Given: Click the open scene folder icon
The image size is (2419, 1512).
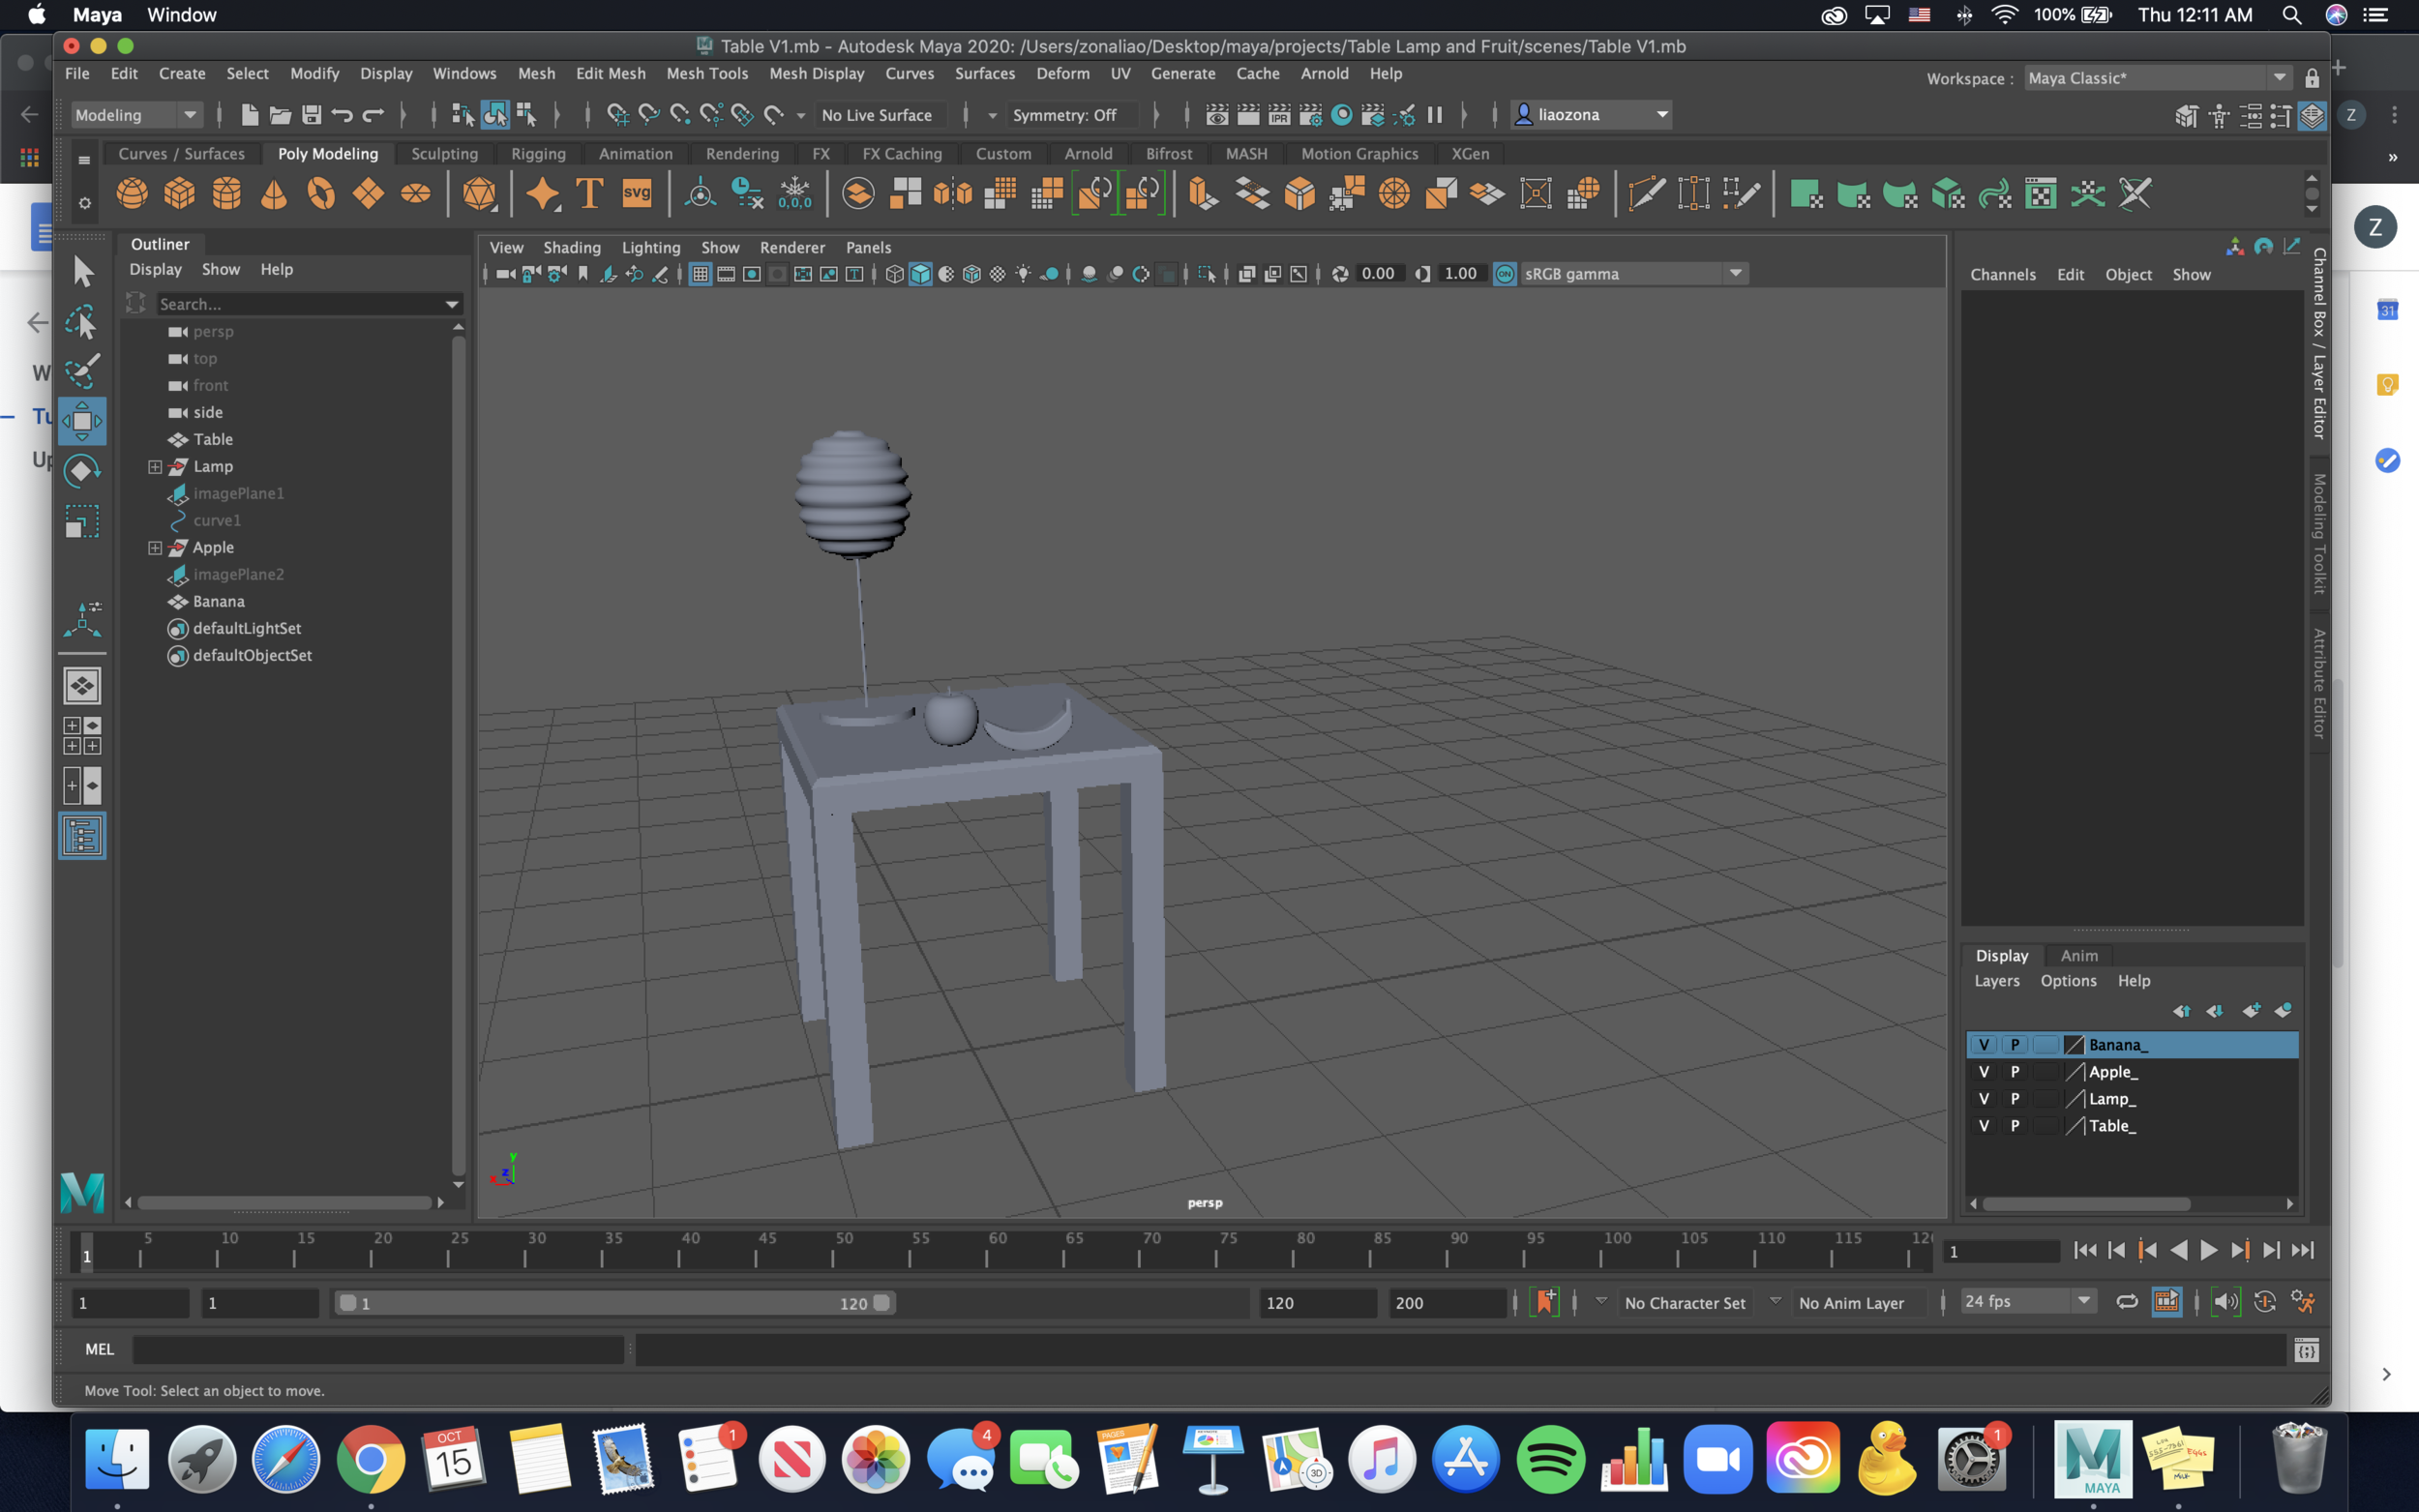Looking at the screenshot, I should 281,115.
